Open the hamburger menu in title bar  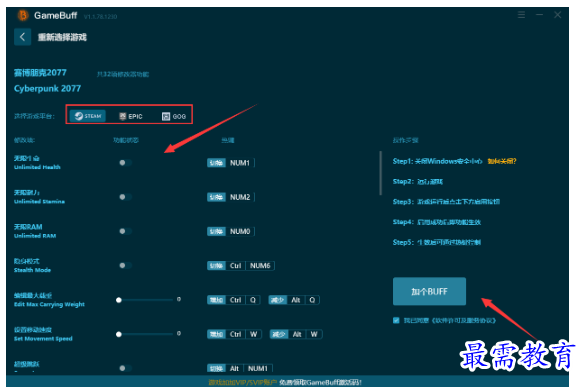(x=521, y=15)
